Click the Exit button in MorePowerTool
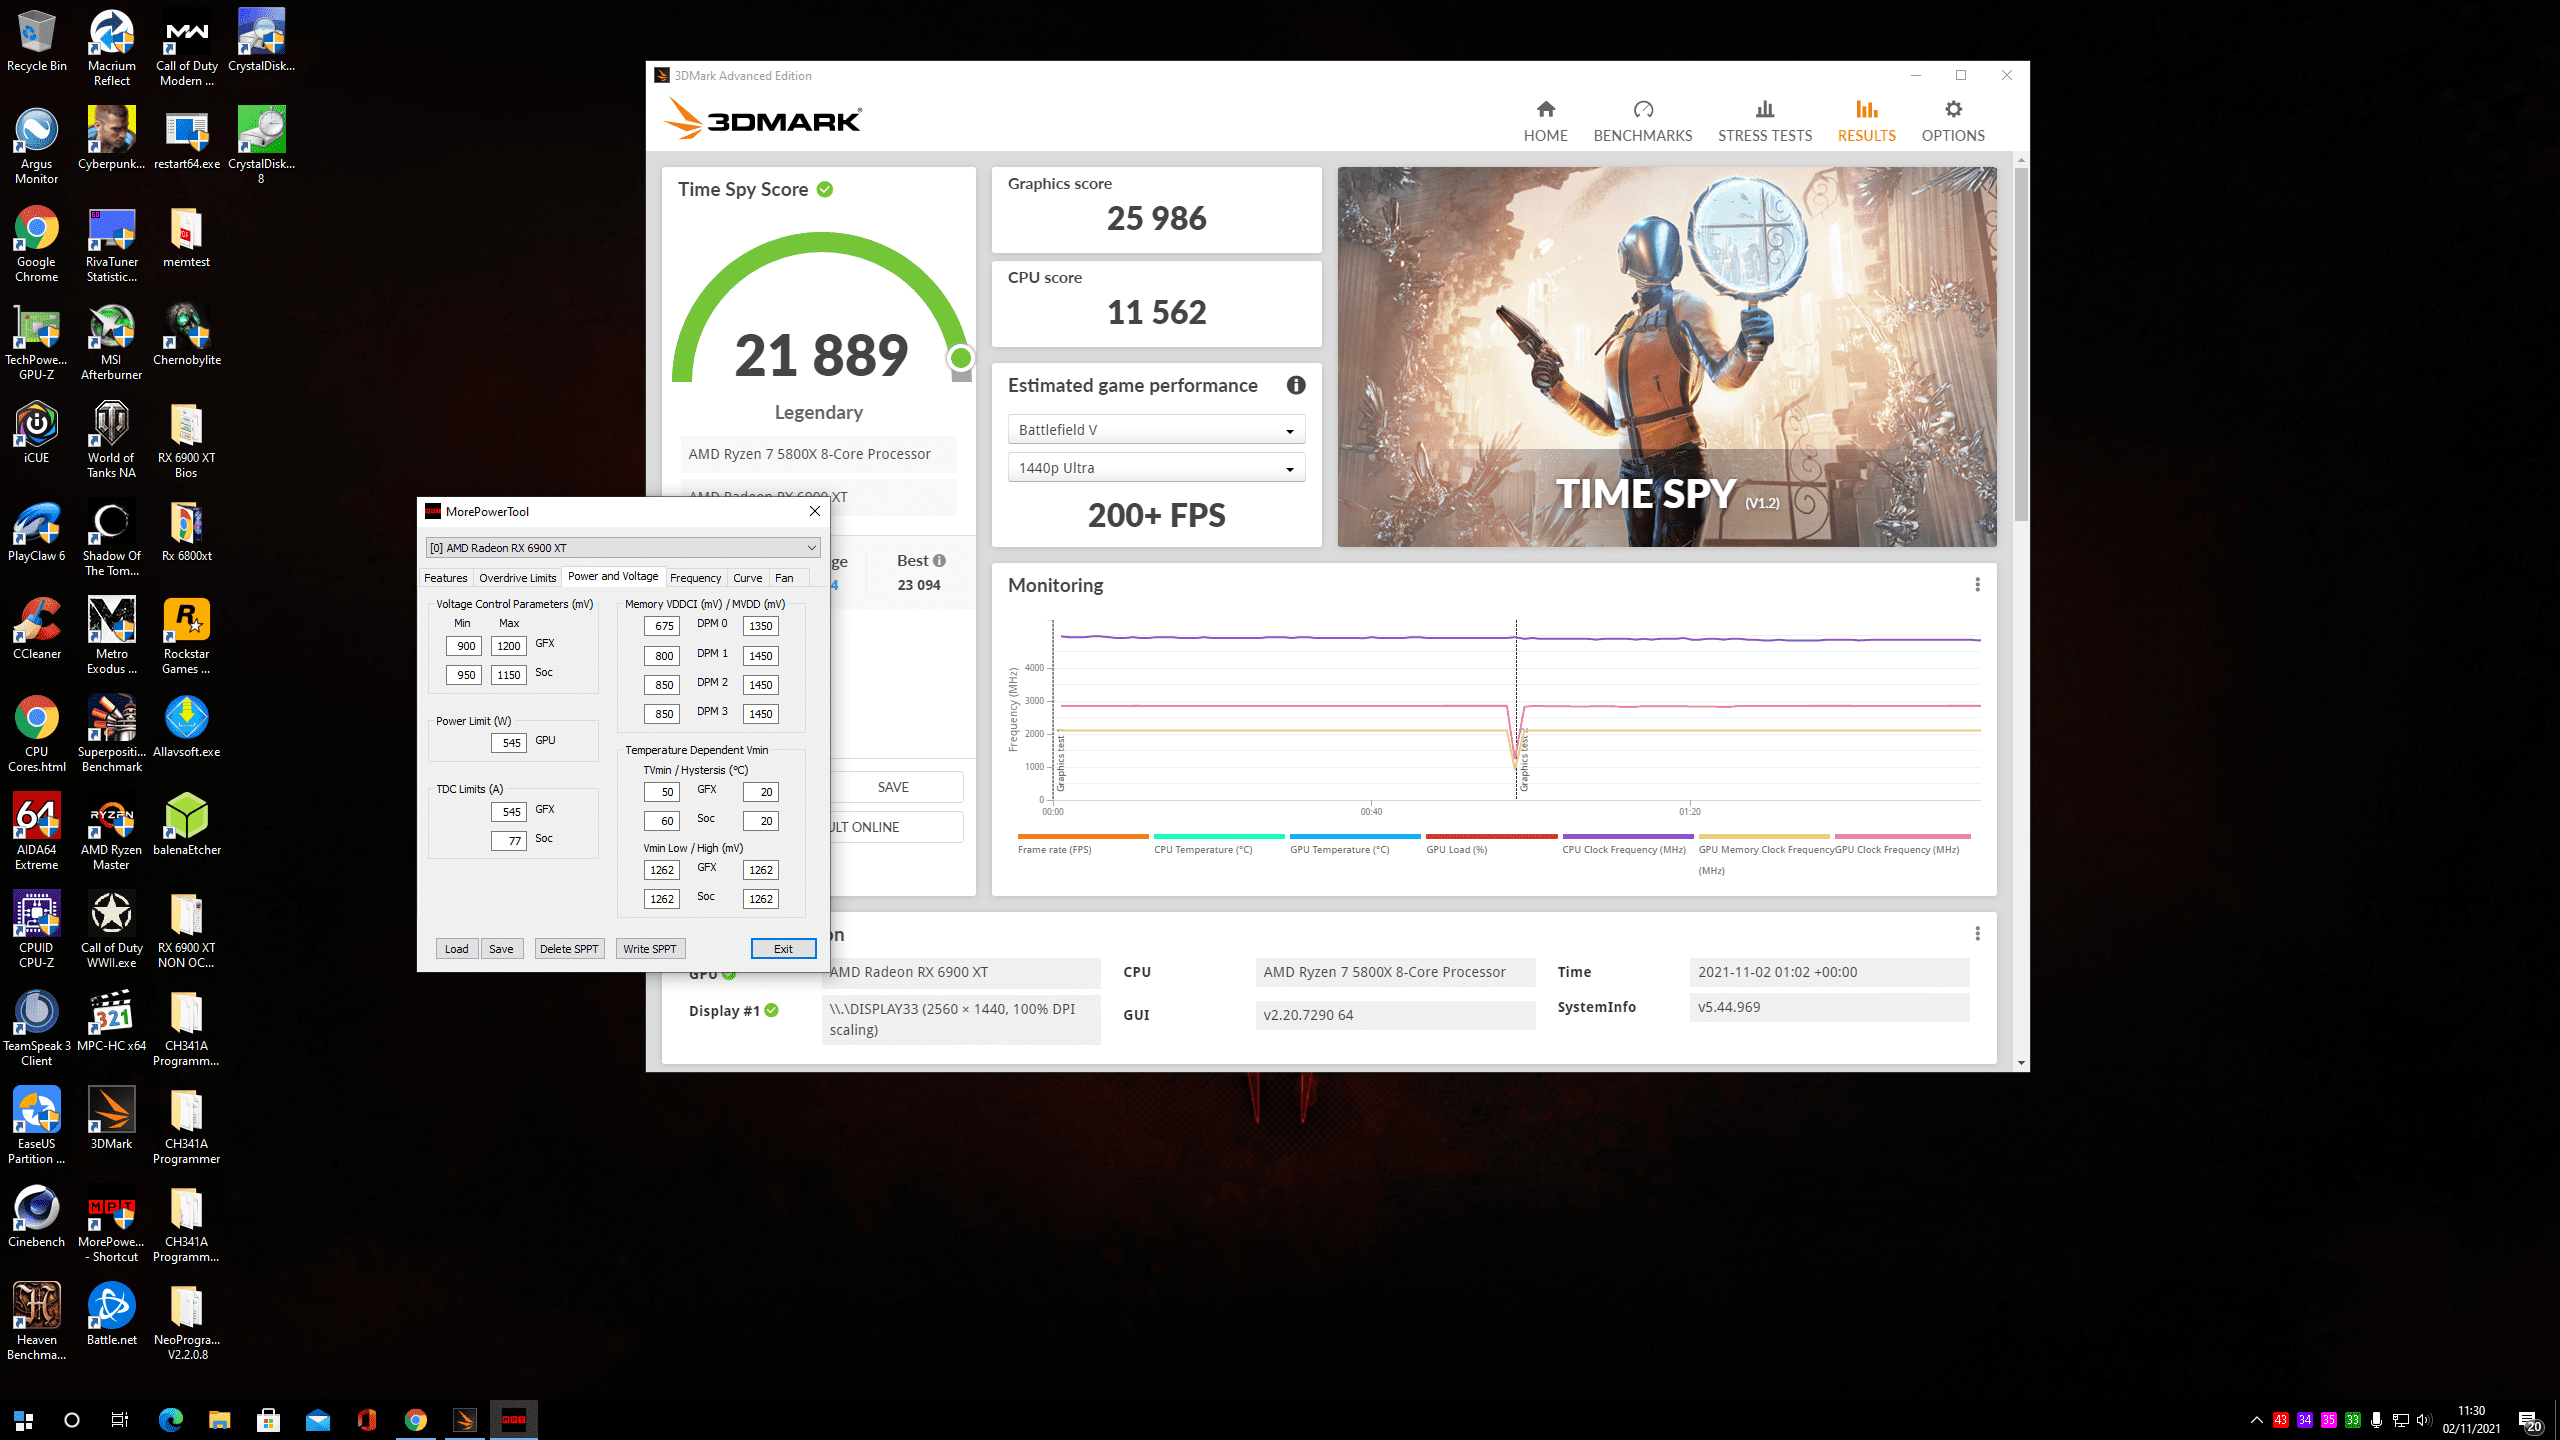 [x=783, y=949]
